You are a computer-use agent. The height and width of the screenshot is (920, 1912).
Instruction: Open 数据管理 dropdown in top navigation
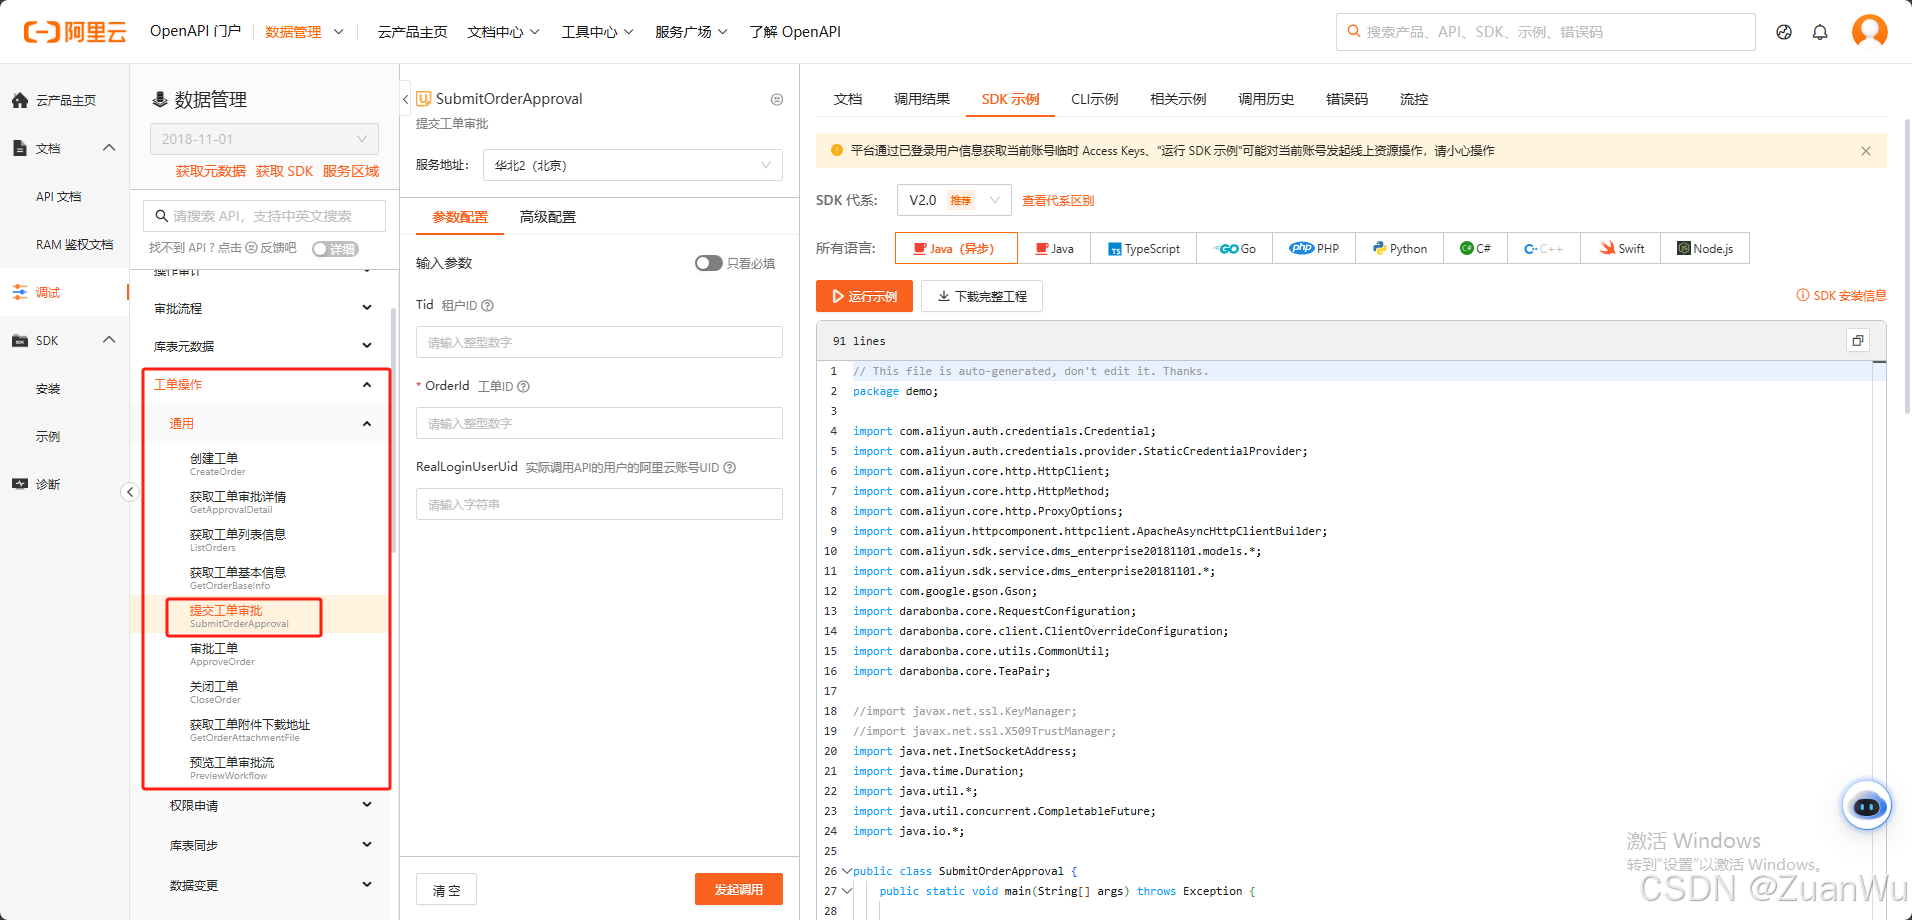[304, 32]
